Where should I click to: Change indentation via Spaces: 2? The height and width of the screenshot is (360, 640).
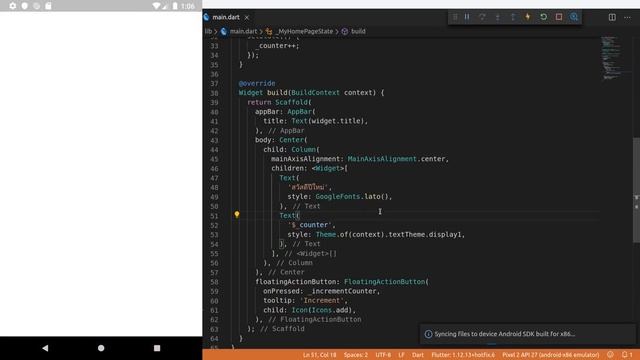(x=356, y=355)
